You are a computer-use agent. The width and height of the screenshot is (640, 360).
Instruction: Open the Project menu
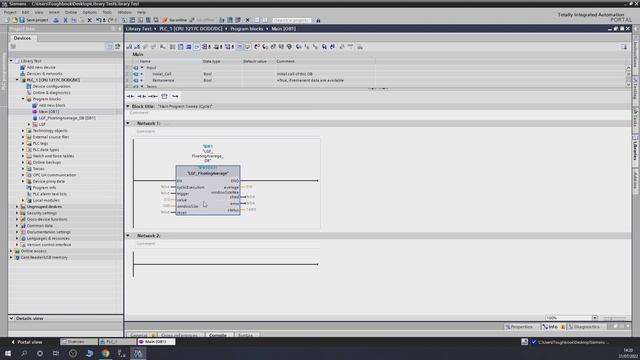(10, 12)
